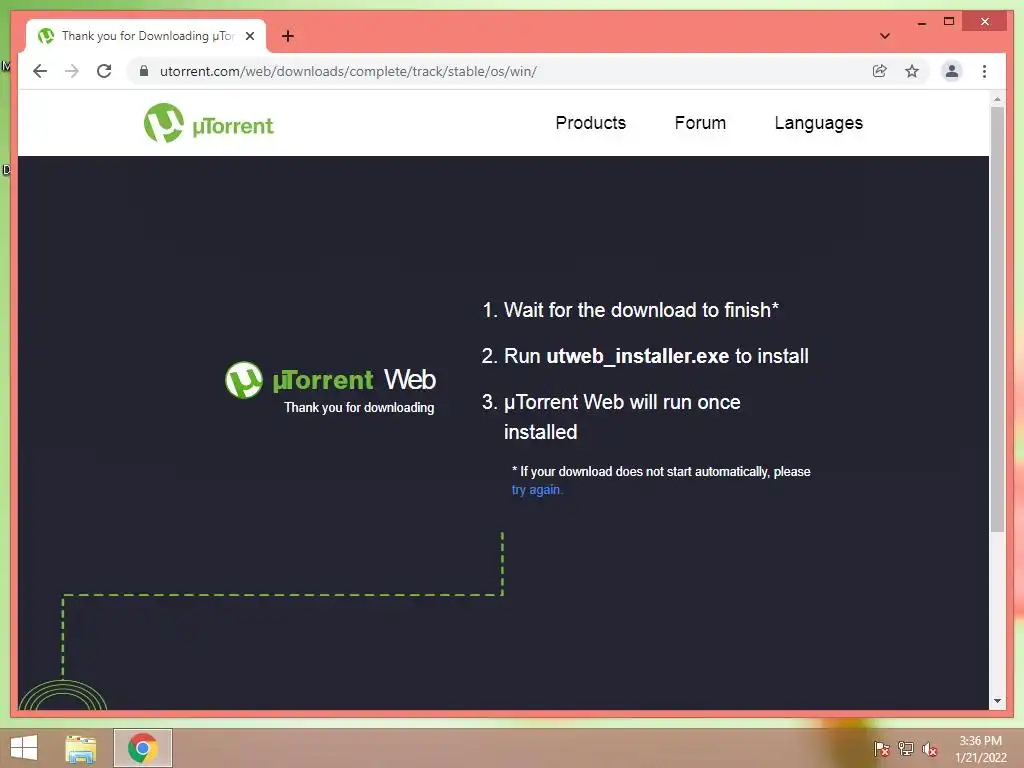The width and height of the screenshot is (1024, 768).
Task: Click 'Run utweb_installer.exe to install' text
Action: coord(656,356)
